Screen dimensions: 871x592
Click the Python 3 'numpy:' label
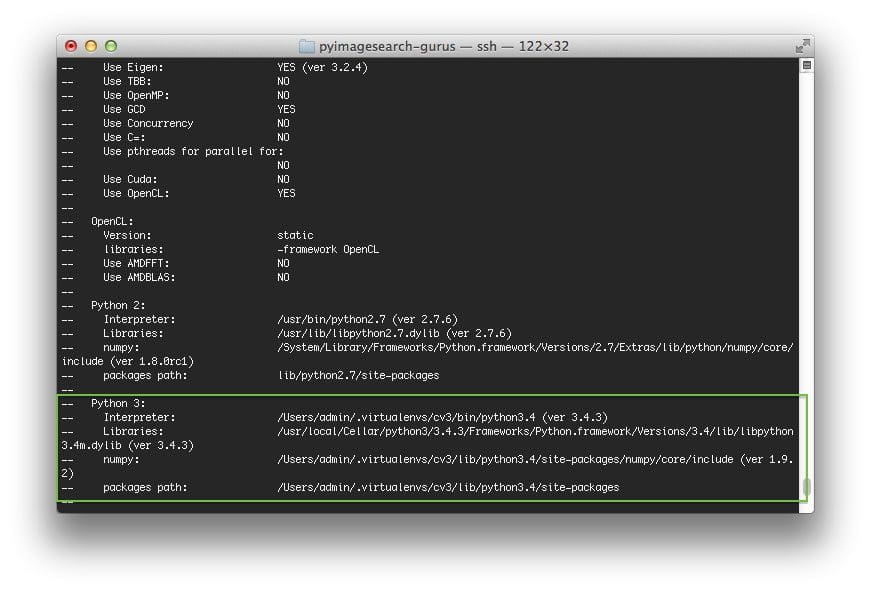(121, 459)
